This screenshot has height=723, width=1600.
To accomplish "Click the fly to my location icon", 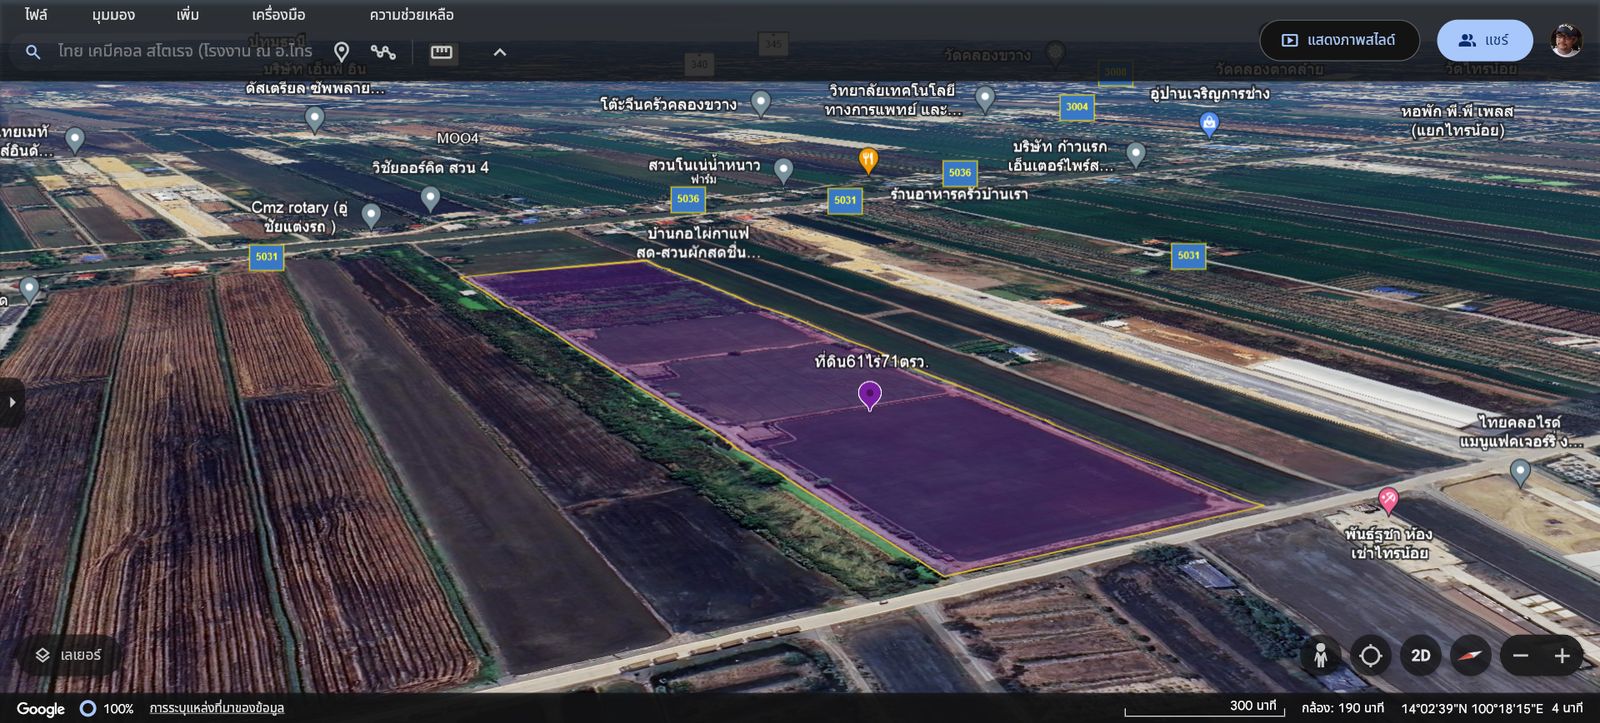I will click(x=1370, y=656).
